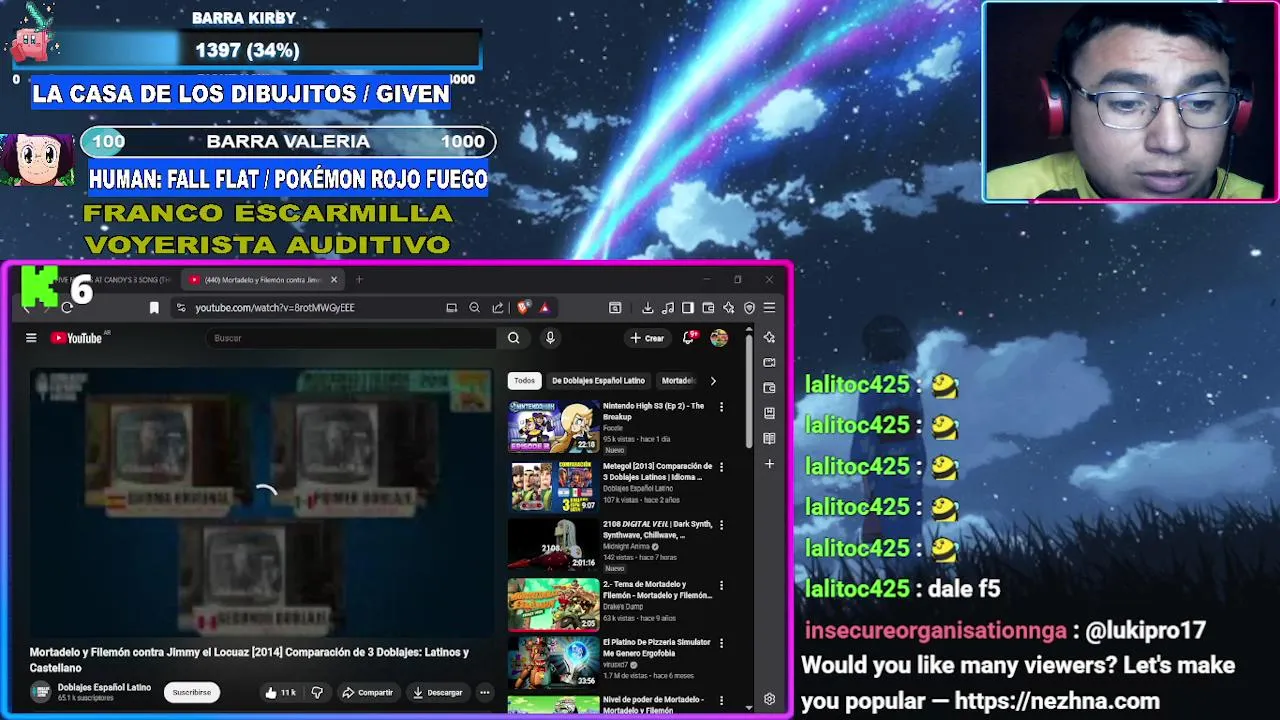Reload the page in the browser
The image size is (1280, 720).
(67, 308)
